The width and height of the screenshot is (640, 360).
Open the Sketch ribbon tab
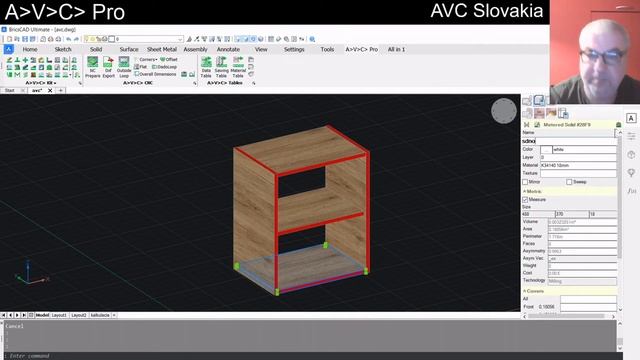[x=63, y=49]
